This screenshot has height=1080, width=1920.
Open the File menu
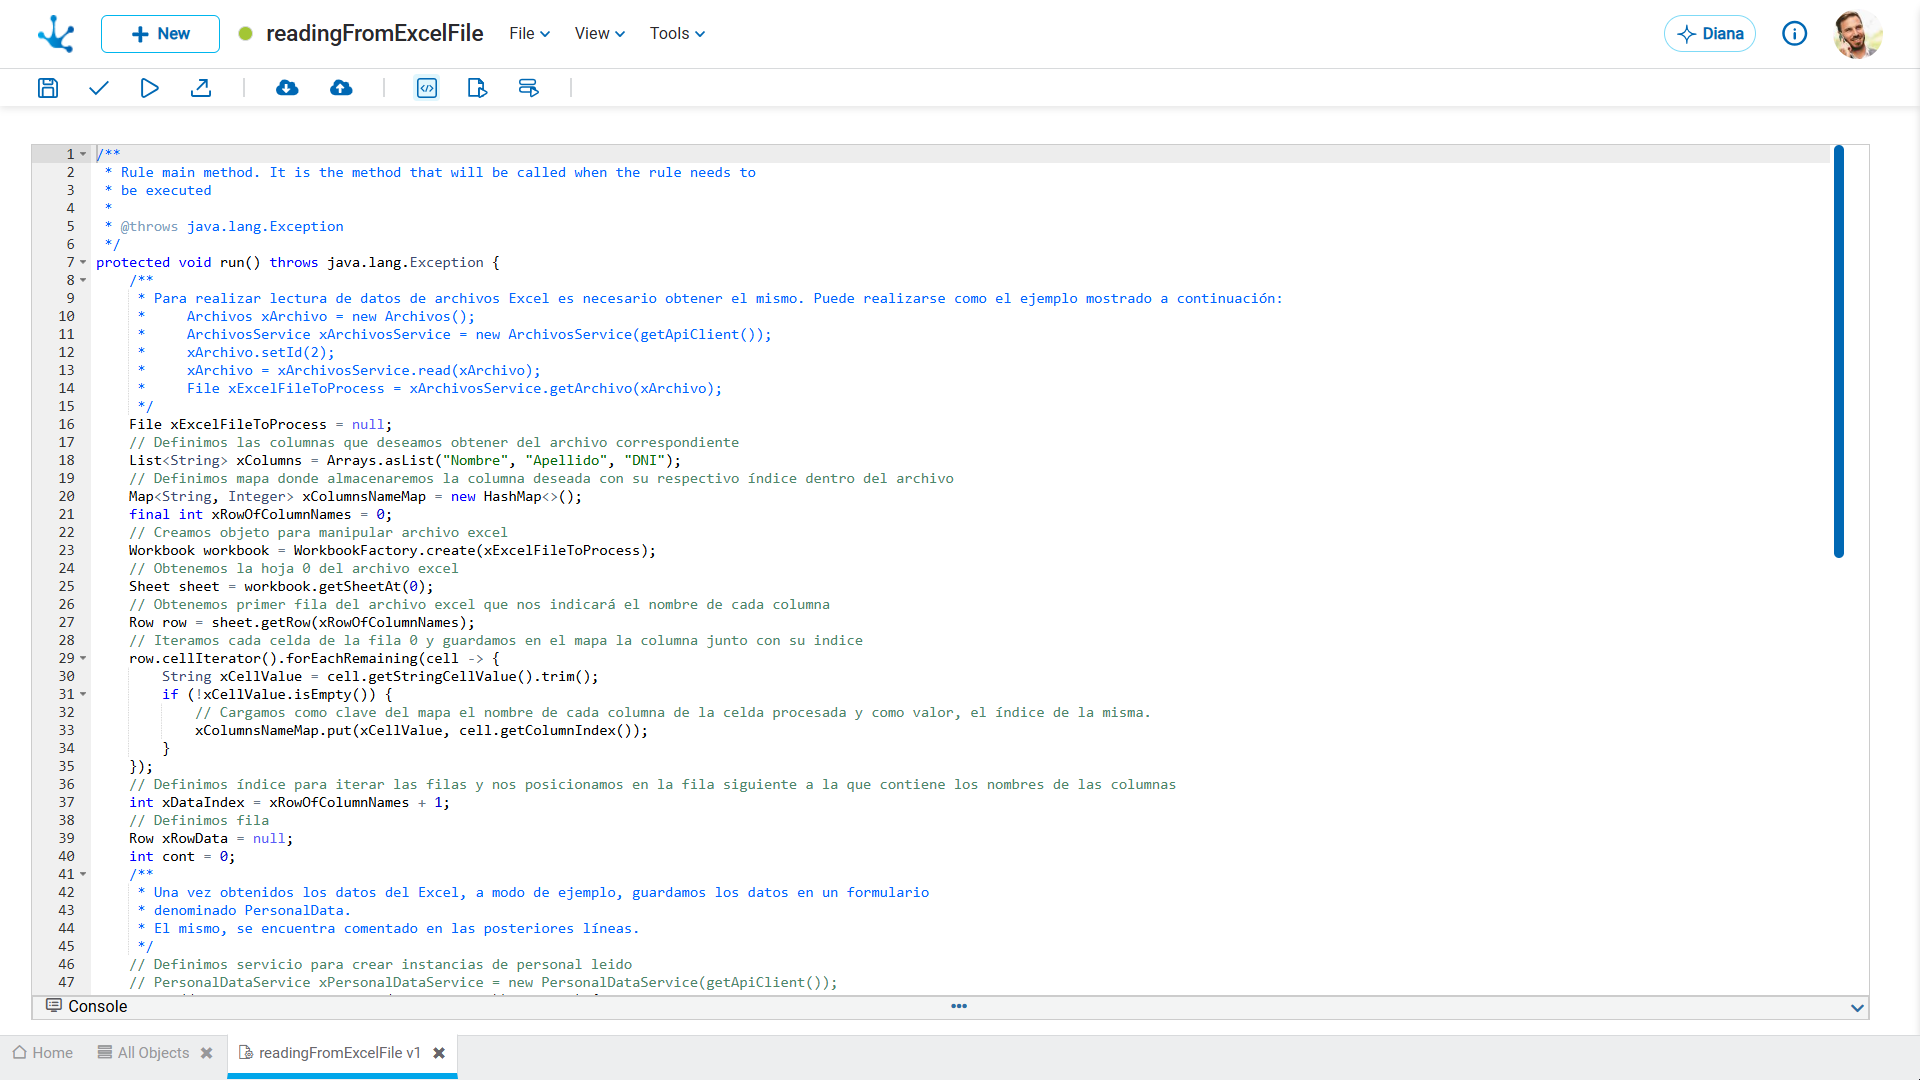click(x=530, y=34)
